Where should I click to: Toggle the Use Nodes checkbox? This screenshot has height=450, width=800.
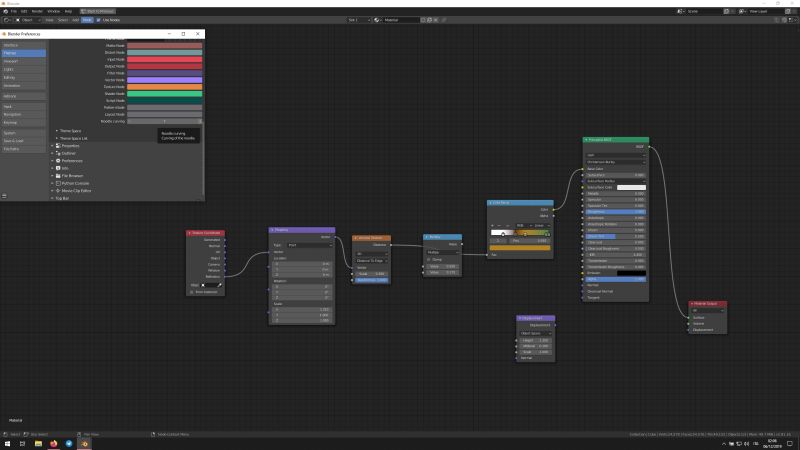click(98, 20)
